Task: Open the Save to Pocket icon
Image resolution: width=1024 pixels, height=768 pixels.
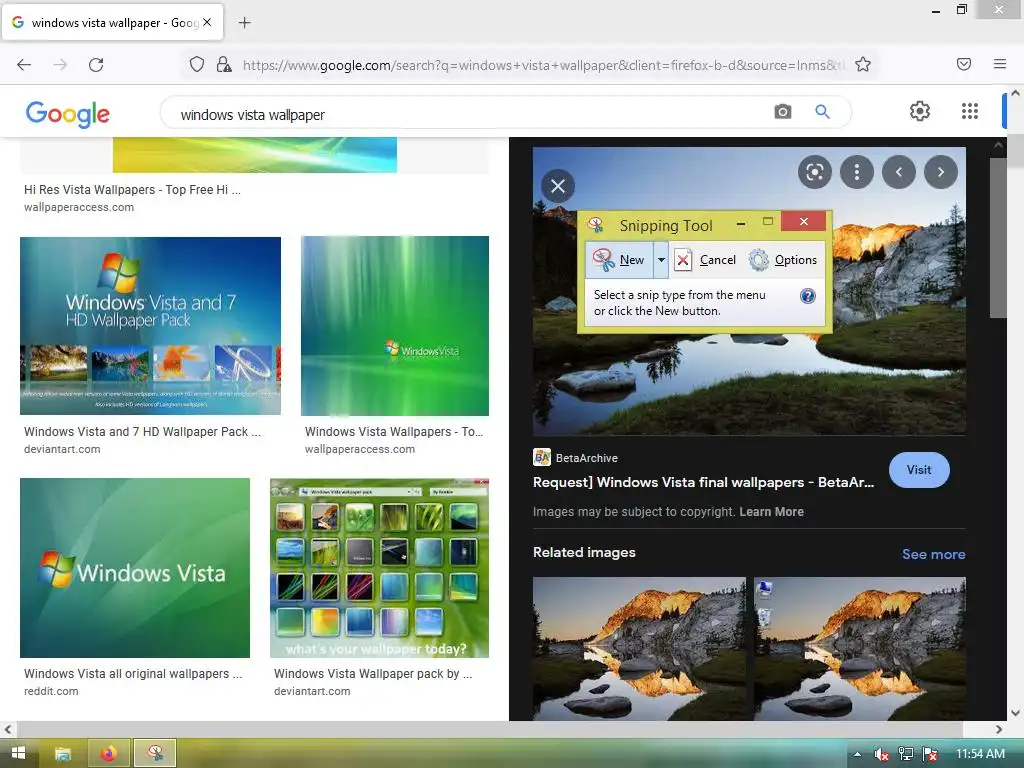Action: 963,64
